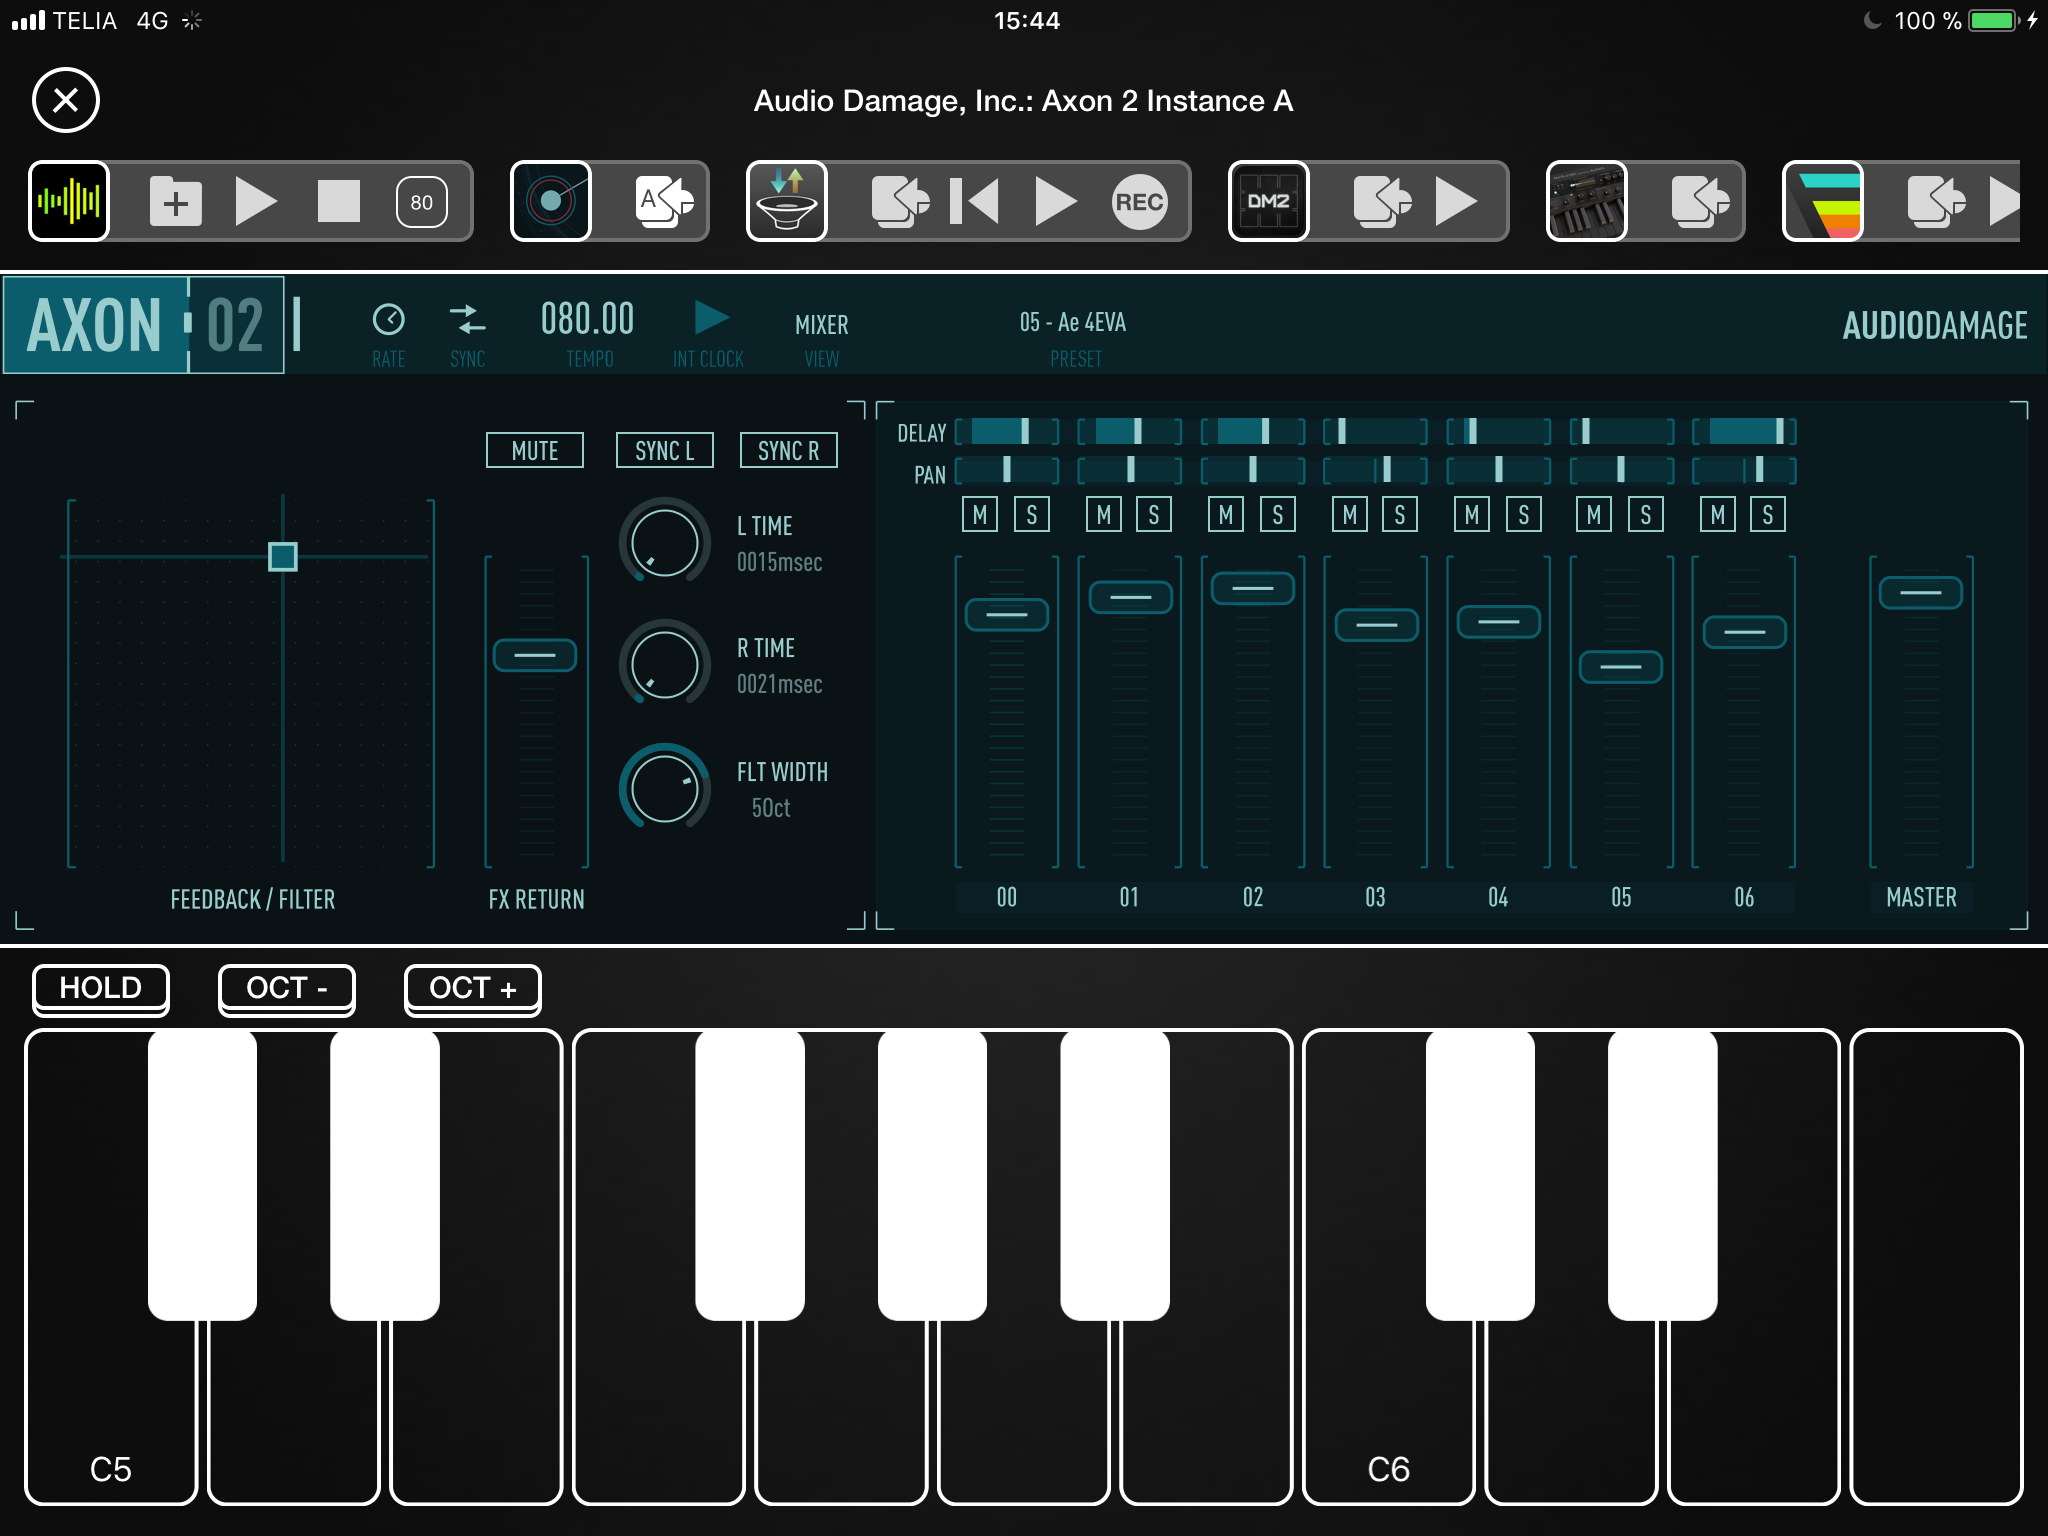The height and width of the screenshot is (1536, 2048).
Task: Mute channel 00
Action: [980, 515]
